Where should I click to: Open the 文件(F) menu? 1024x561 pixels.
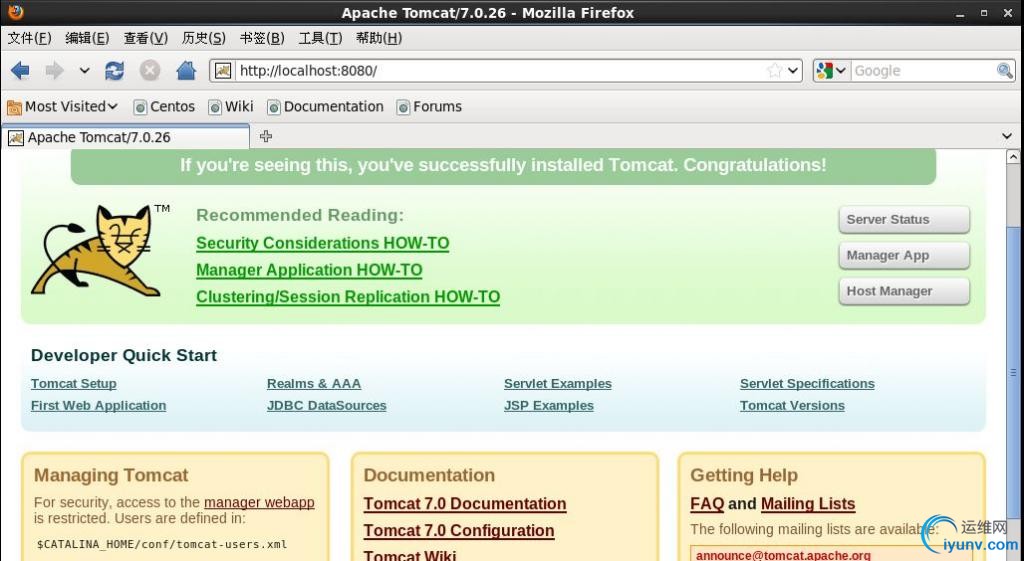(29, 38)
